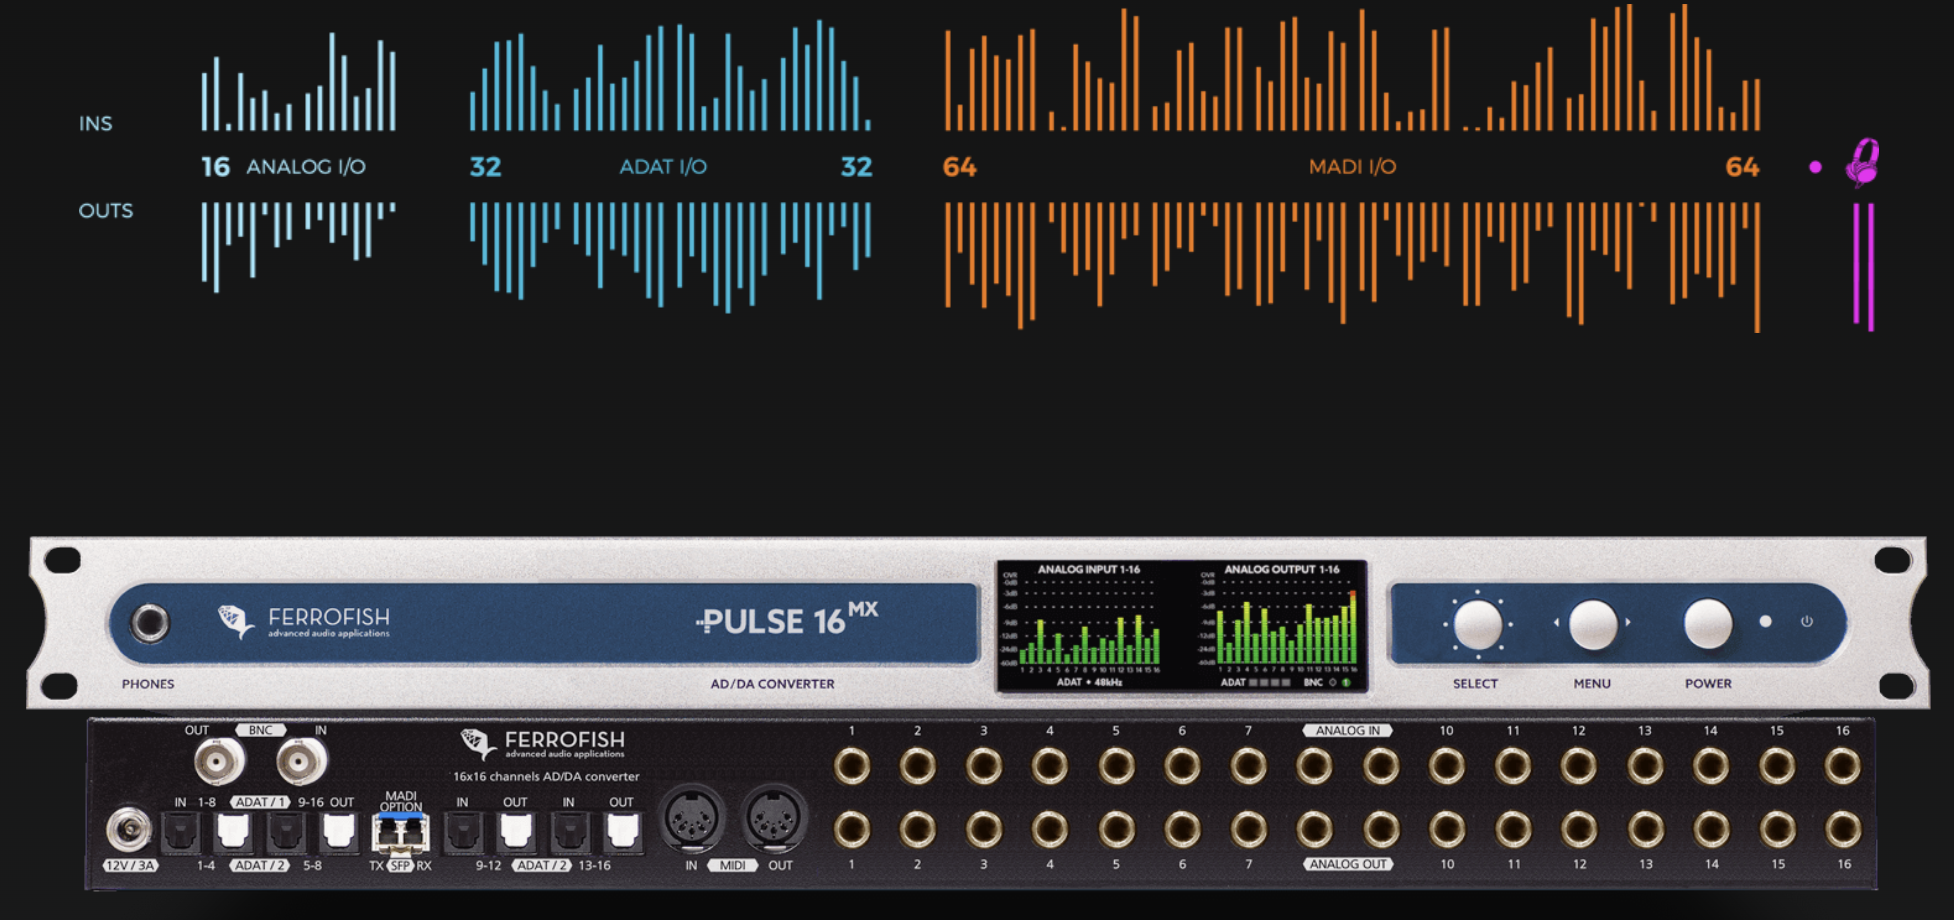1954x920 pixels.
Task: Click the 12V/3A power connector
Action: coord(129,829)
